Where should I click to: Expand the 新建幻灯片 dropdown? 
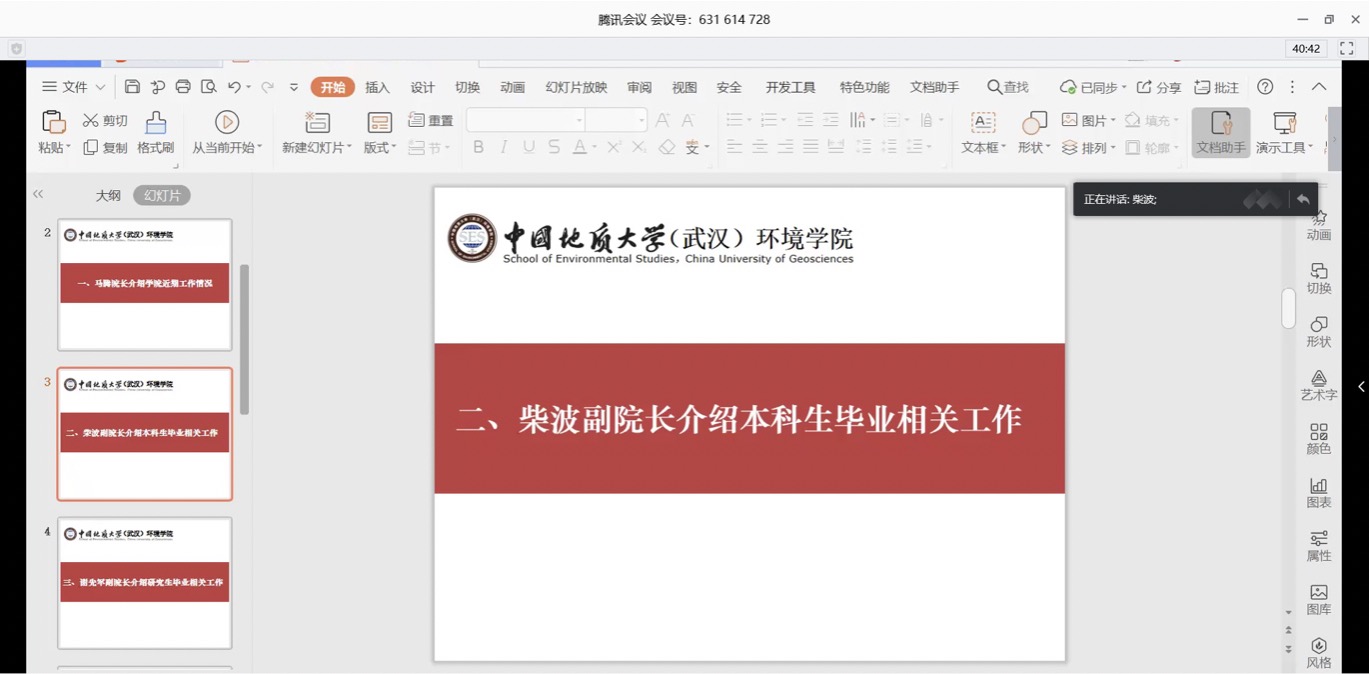pos(317,148)
